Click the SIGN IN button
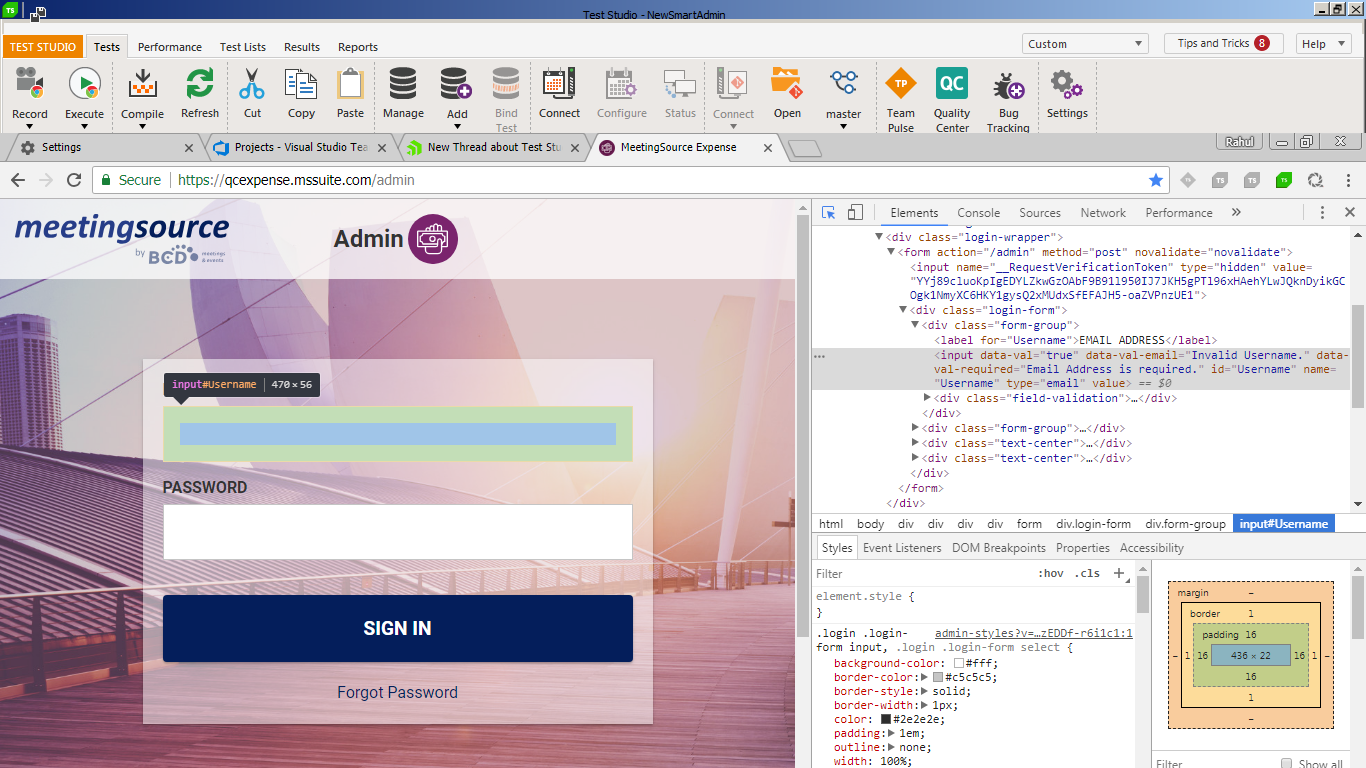Viewport: 1366px width, 768px height. [397, 628]
